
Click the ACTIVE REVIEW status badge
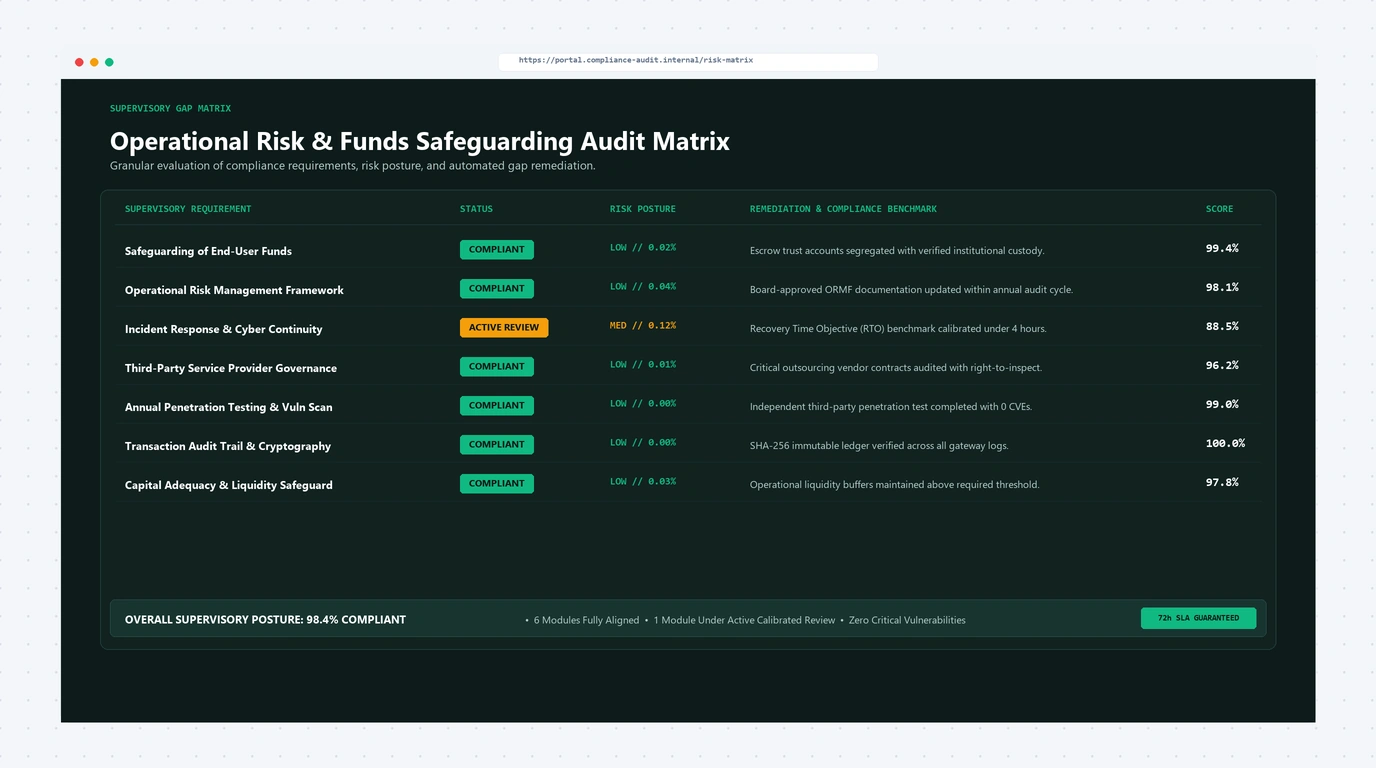504,328
